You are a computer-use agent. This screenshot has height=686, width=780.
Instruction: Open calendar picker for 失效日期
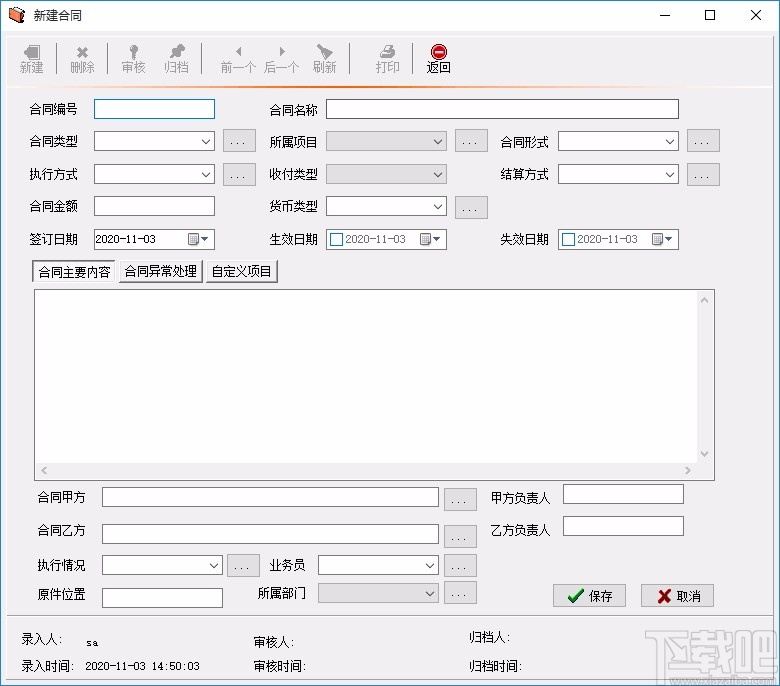pyautogui.click(x=662, y=239)
